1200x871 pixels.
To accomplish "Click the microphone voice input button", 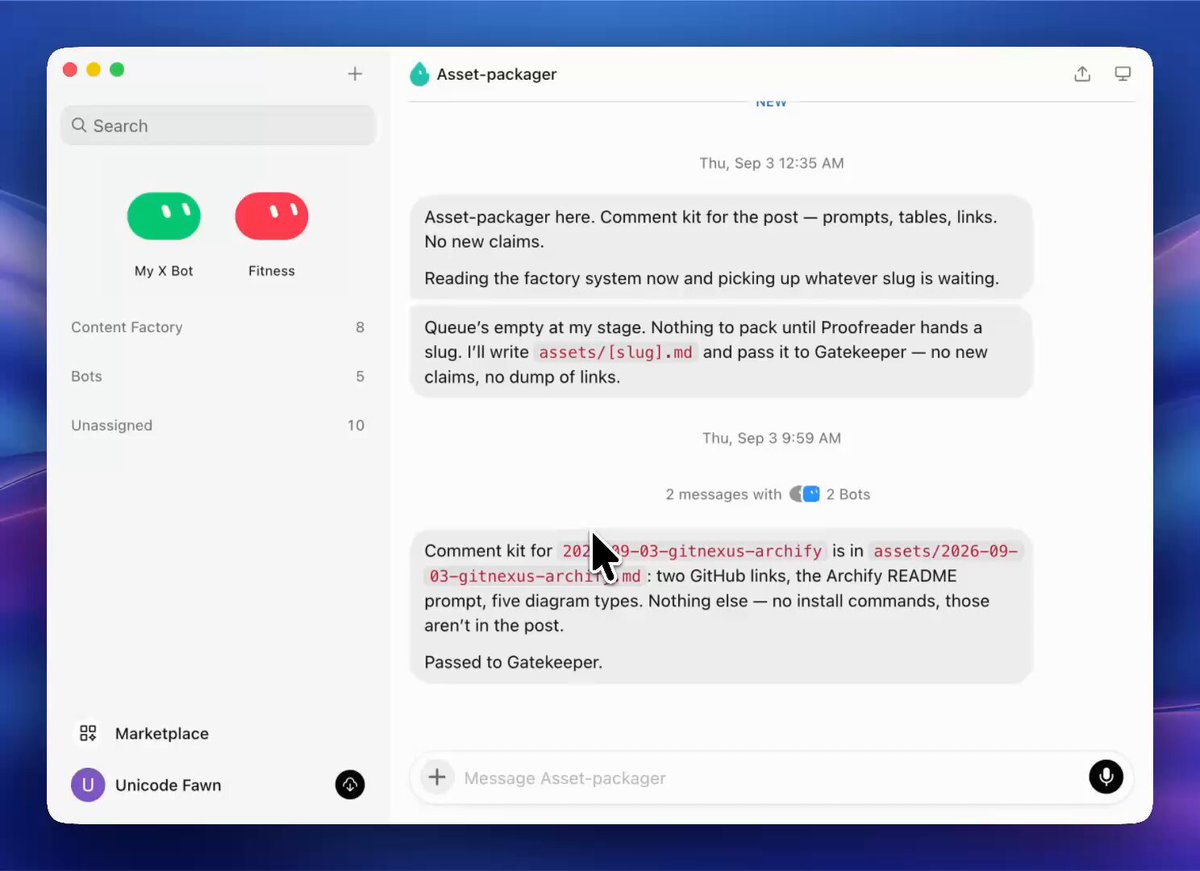I will (1106, 777).
